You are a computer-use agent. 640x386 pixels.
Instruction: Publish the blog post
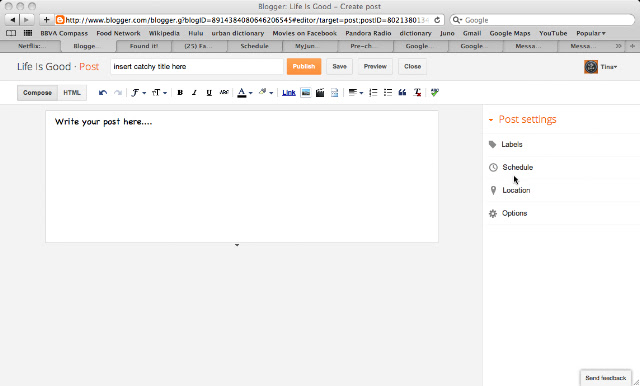304,67
